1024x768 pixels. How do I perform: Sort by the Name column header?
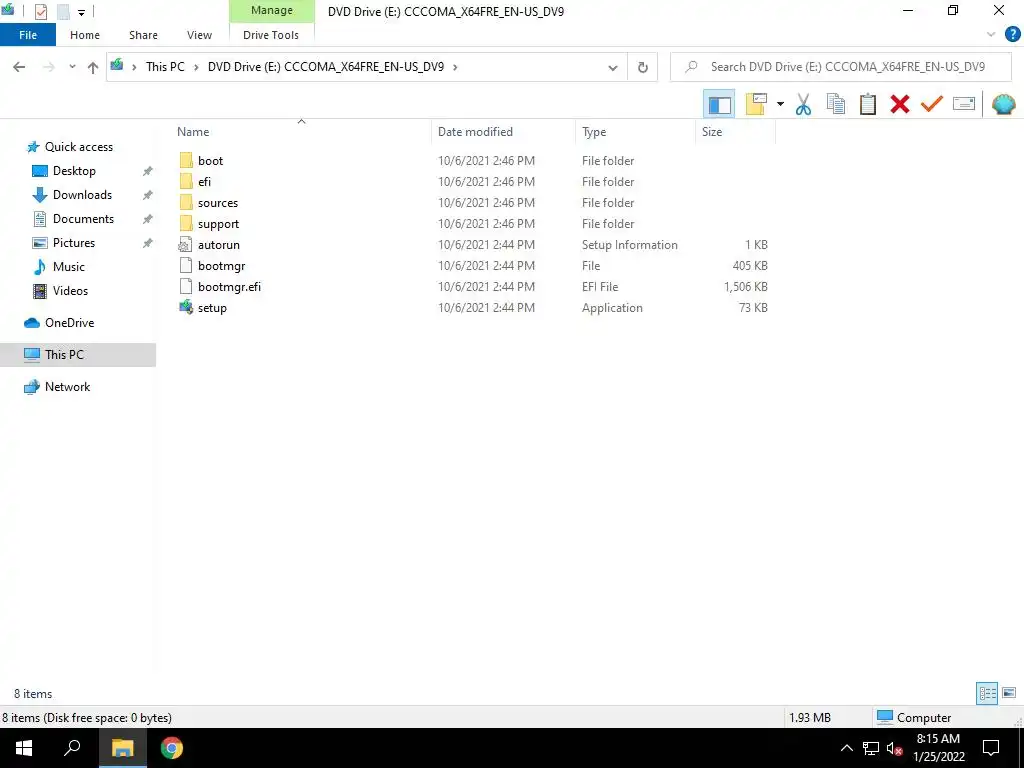coord(300,132)
